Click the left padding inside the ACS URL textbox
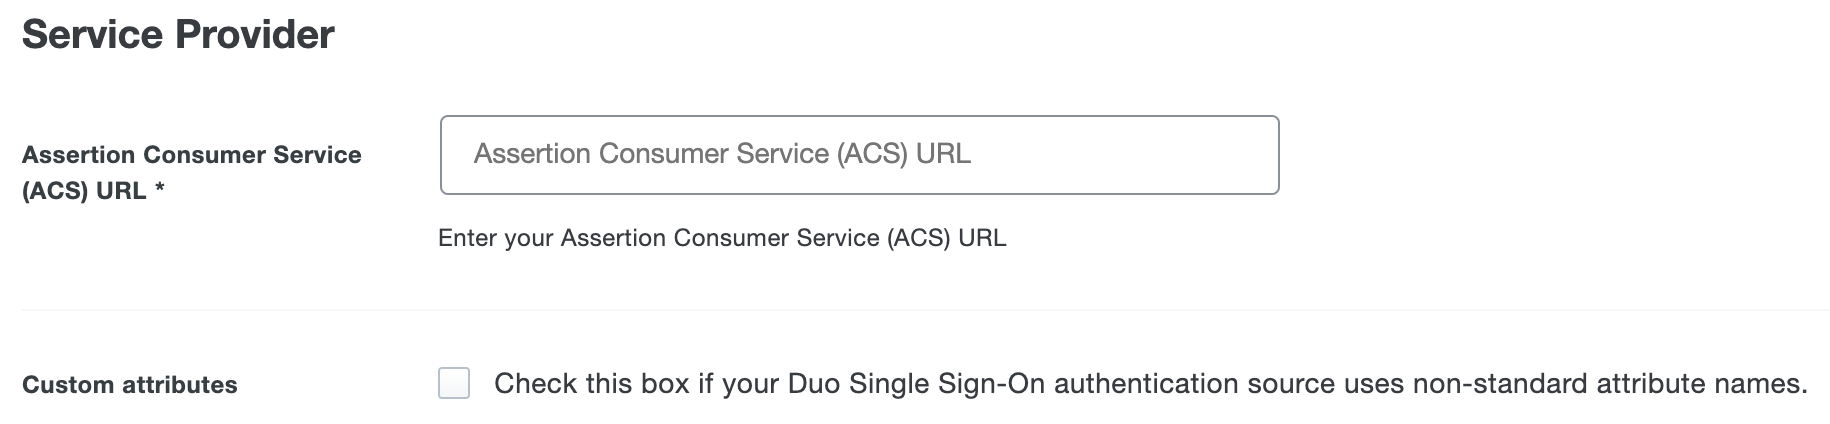The image size is (1830, 424). click(456, 155)
